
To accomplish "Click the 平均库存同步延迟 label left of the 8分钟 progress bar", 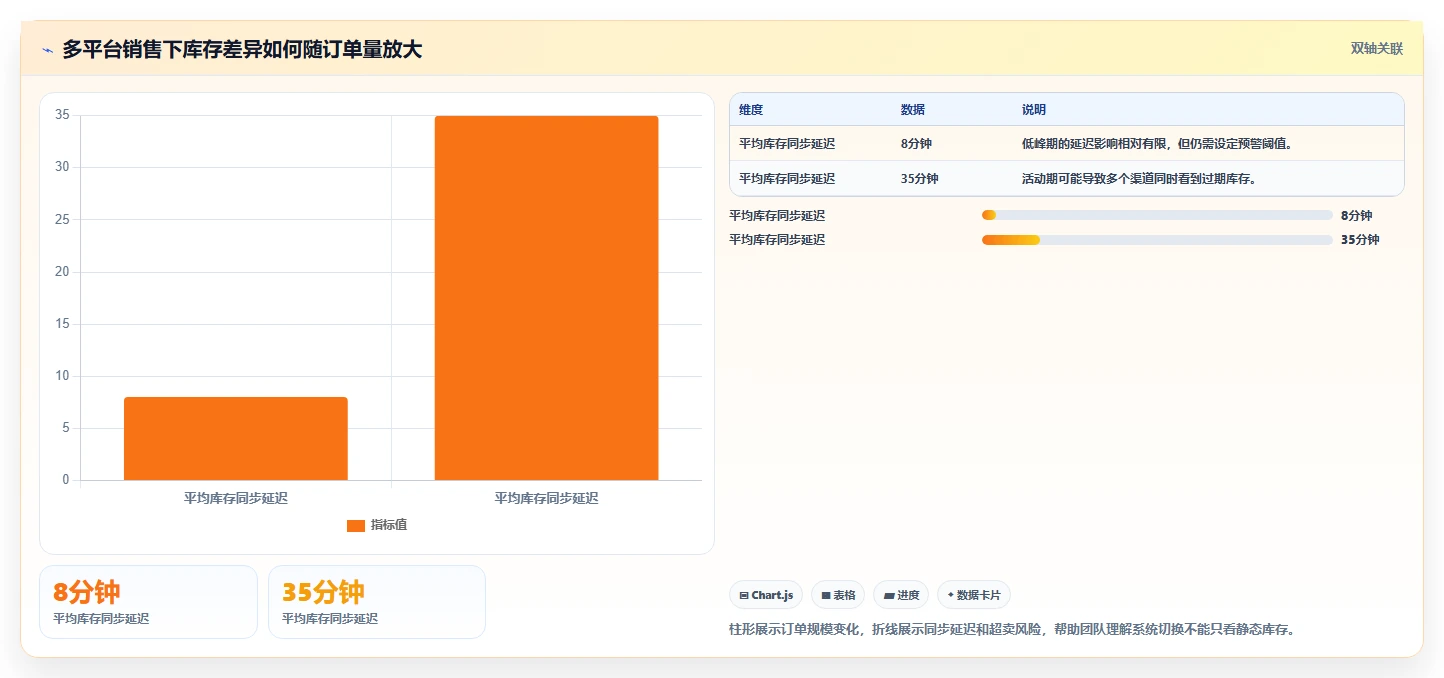I will click(777, 215).
